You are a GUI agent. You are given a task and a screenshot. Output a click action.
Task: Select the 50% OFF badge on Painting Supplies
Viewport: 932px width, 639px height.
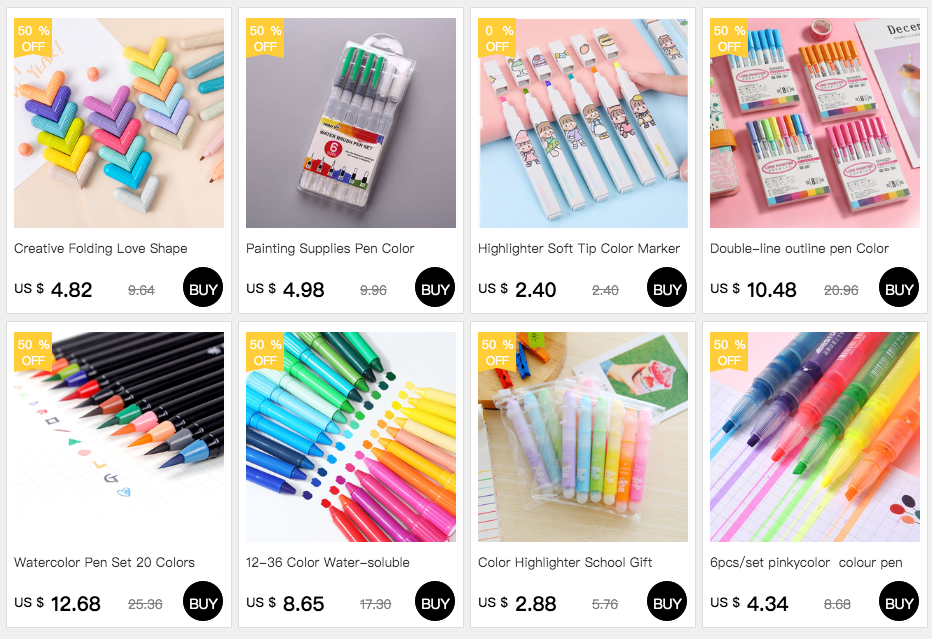pyautogui.click(x=265, y=38)
